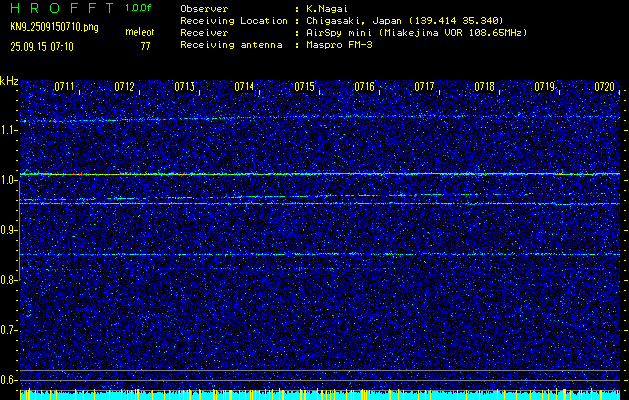Screen dimensions: 629x400
Task: Click the Observer field label
Action: tap(204, 9)
